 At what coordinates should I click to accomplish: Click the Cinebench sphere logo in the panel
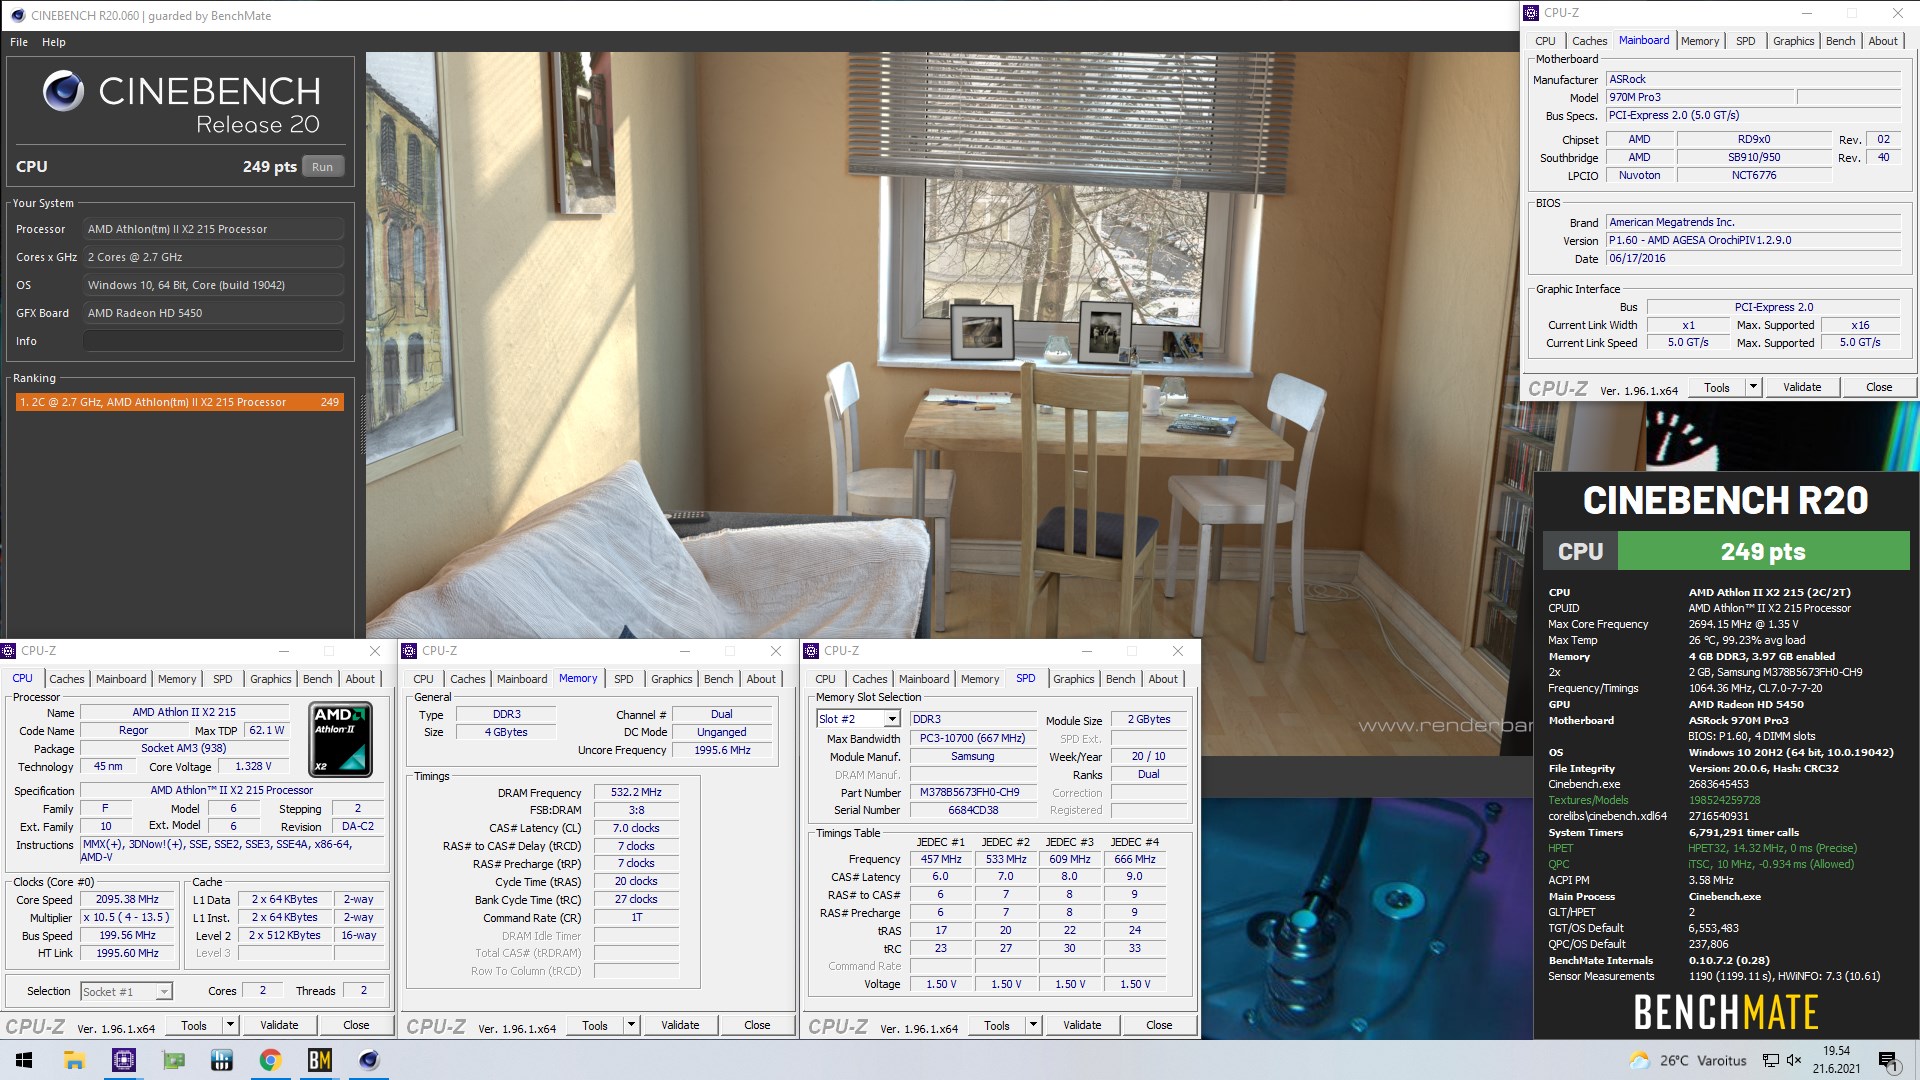coord(63,91)
